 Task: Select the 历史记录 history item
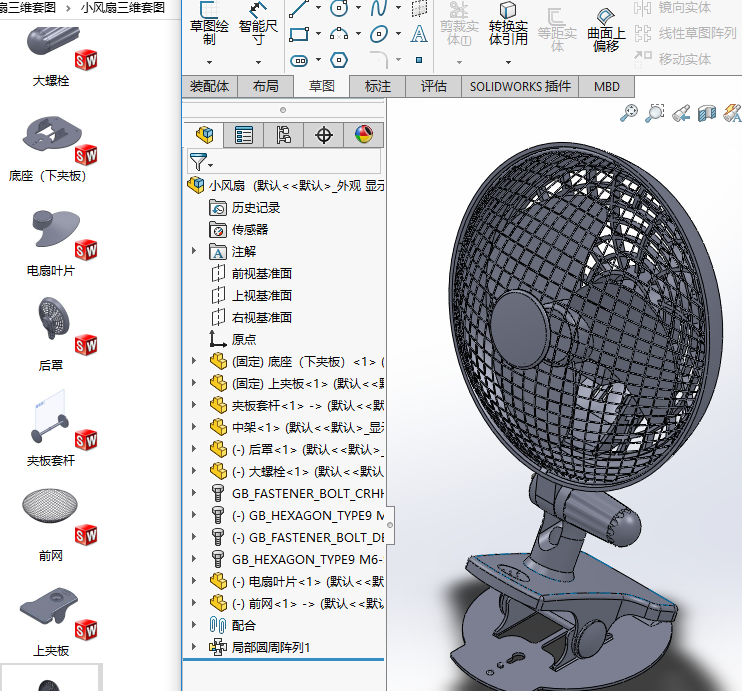256,208
